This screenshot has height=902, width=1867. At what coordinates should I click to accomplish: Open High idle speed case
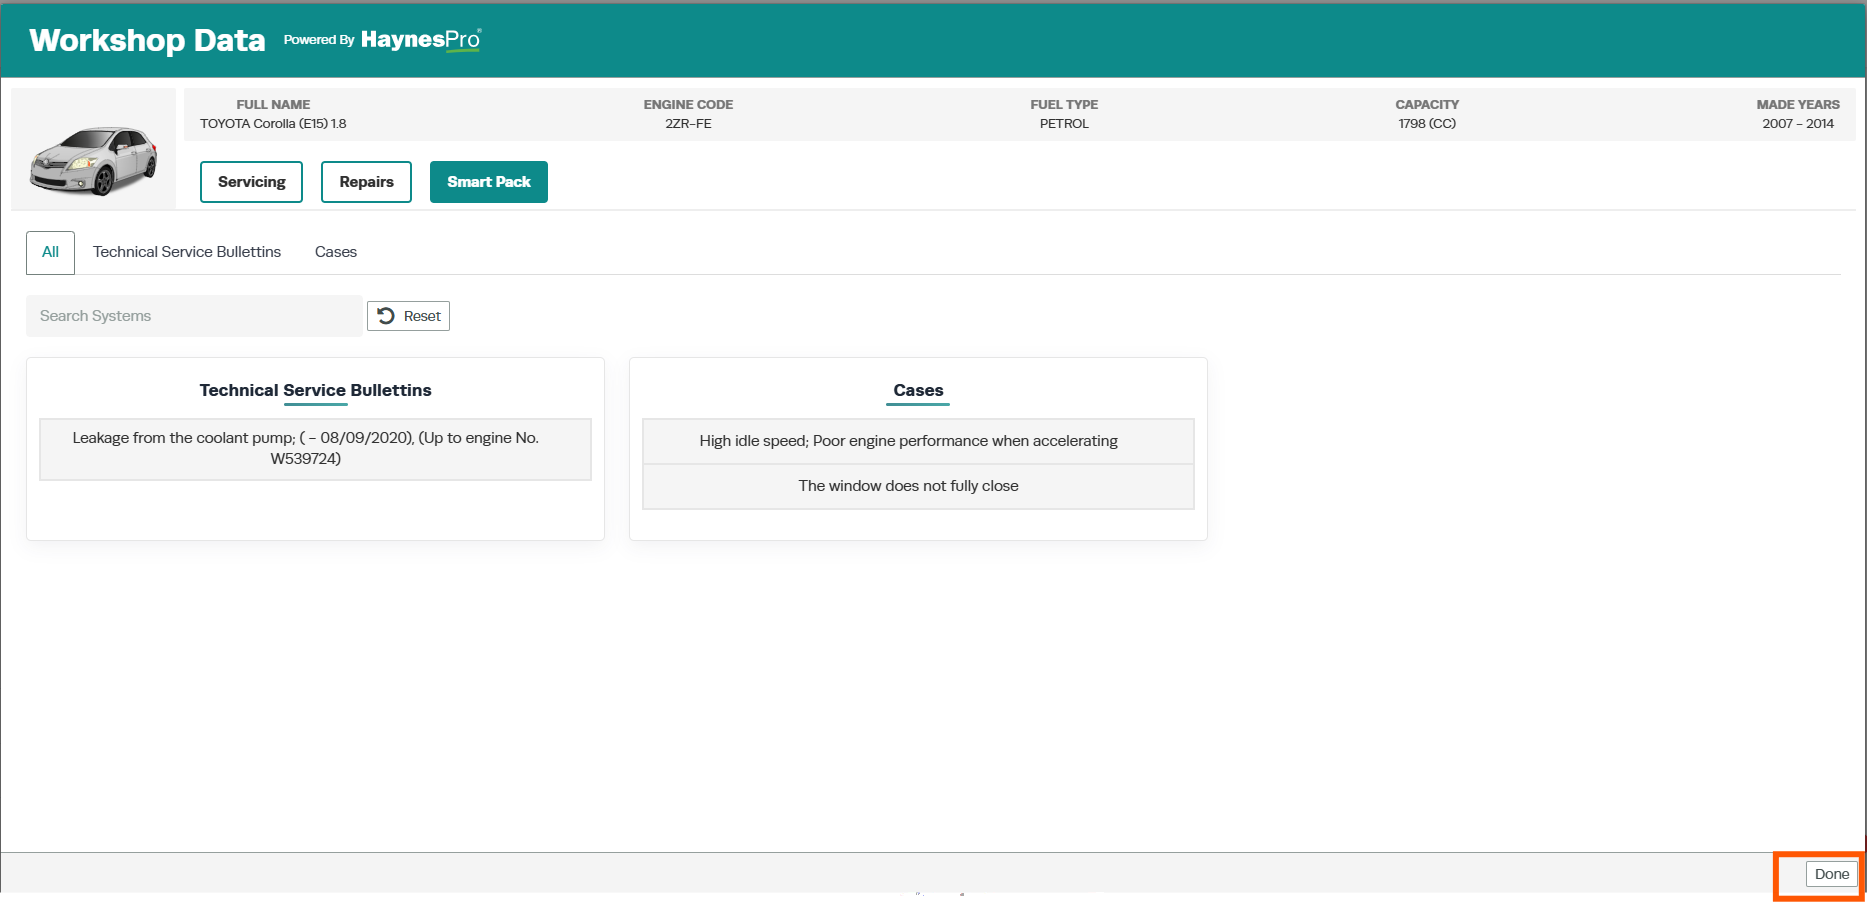(x=918, y=441)
